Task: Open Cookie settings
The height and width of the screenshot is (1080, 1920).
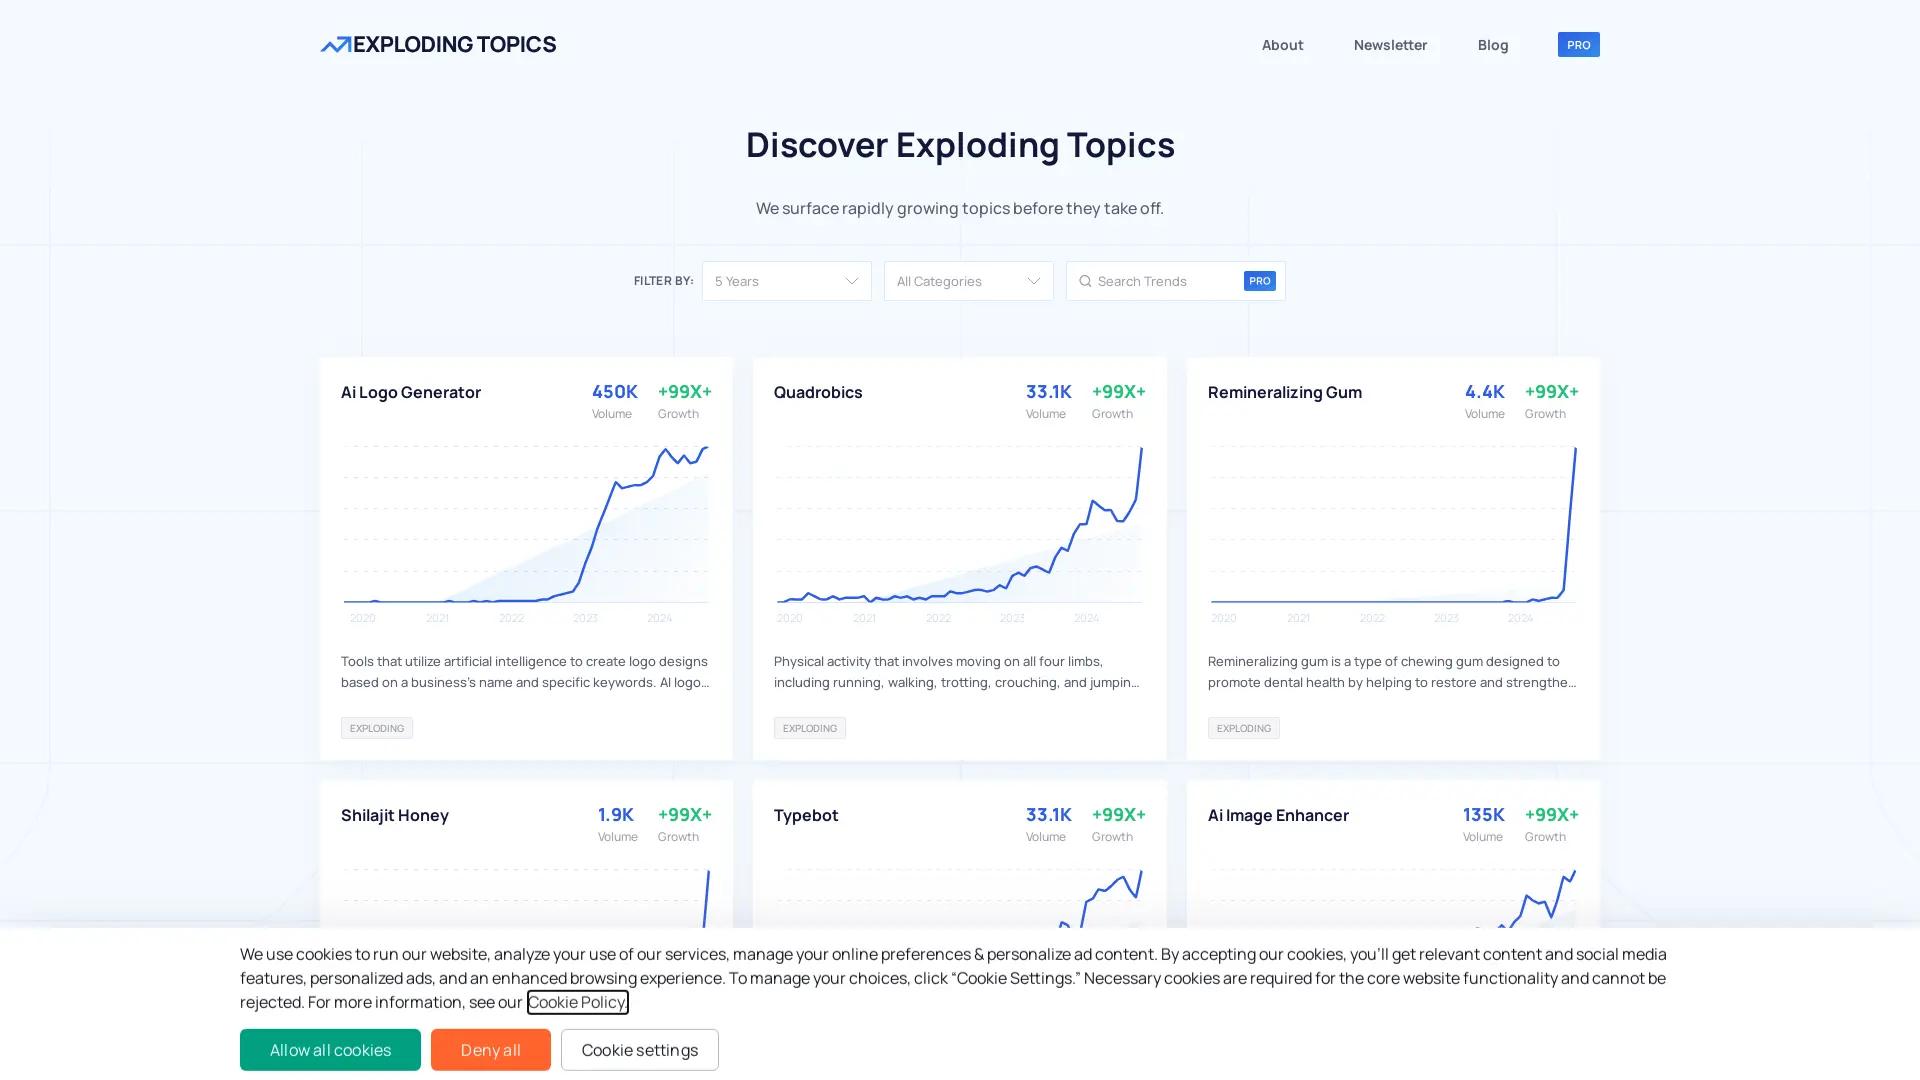Action: click(639, 1050)
